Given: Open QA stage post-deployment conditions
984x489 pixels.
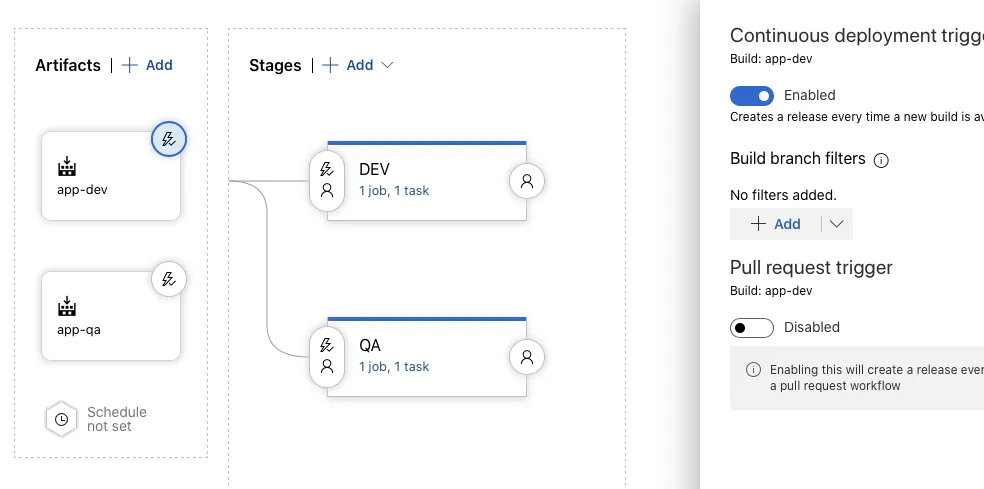Looking at the screenshot, I should 527,357.
